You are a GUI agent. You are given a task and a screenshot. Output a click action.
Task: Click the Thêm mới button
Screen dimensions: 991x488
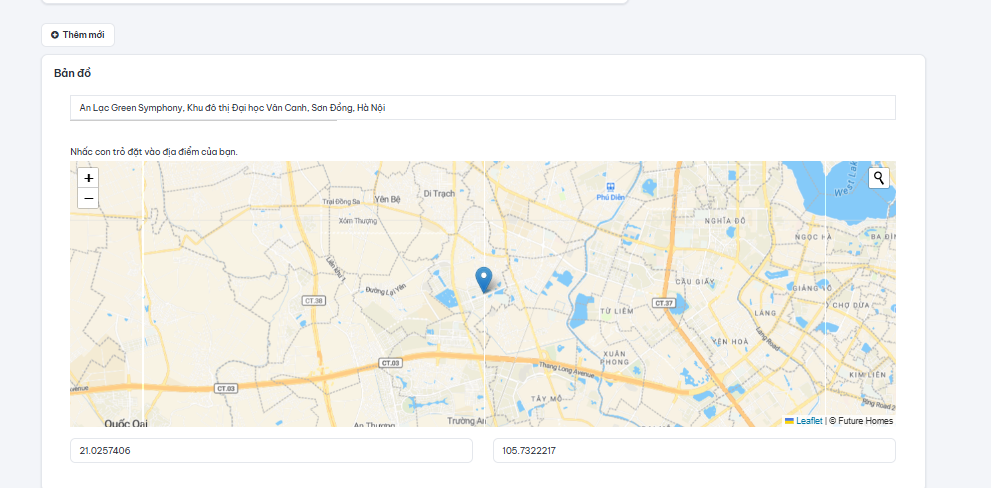tap(78, 35)
